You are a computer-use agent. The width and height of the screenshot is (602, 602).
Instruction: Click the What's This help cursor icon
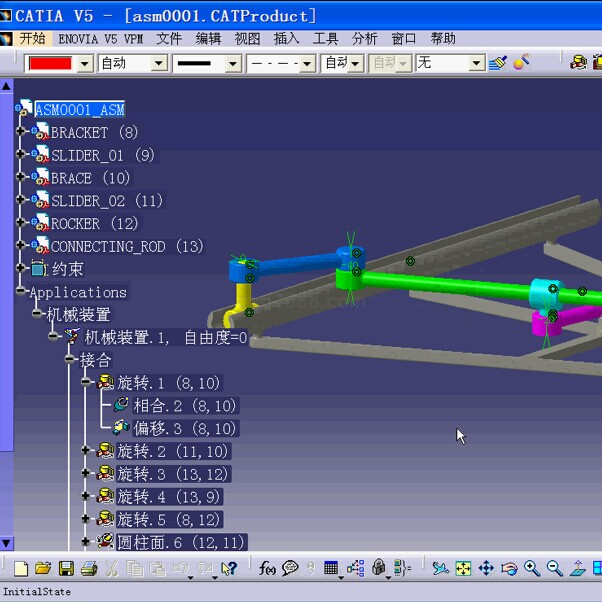pyautogui.click(x=229, y=569)
